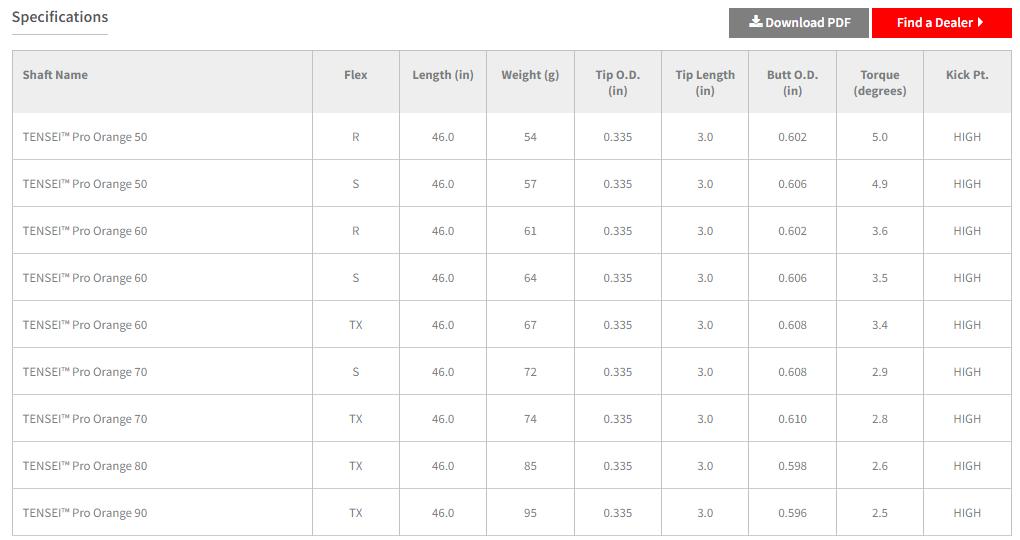Click the 95 weight value cell
Screen dimensions: 1020x540
coord(530,513)
